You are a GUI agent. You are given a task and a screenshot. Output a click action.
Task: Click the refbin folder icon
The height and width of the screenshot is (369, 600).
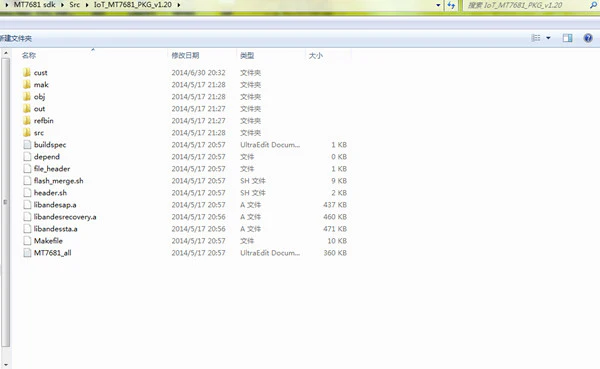coord(27,121)
